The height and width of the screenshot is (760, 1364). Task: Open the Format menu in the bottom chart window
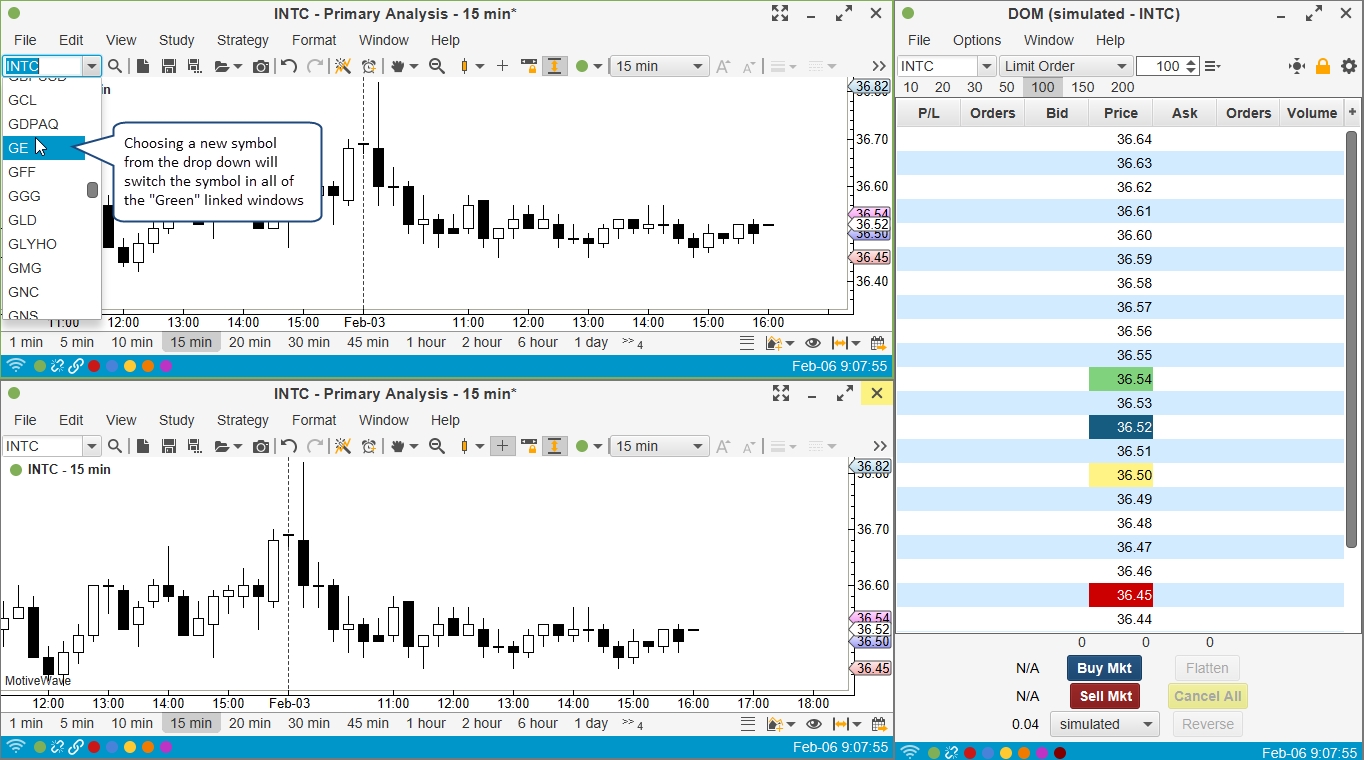(x=314, y=420)
